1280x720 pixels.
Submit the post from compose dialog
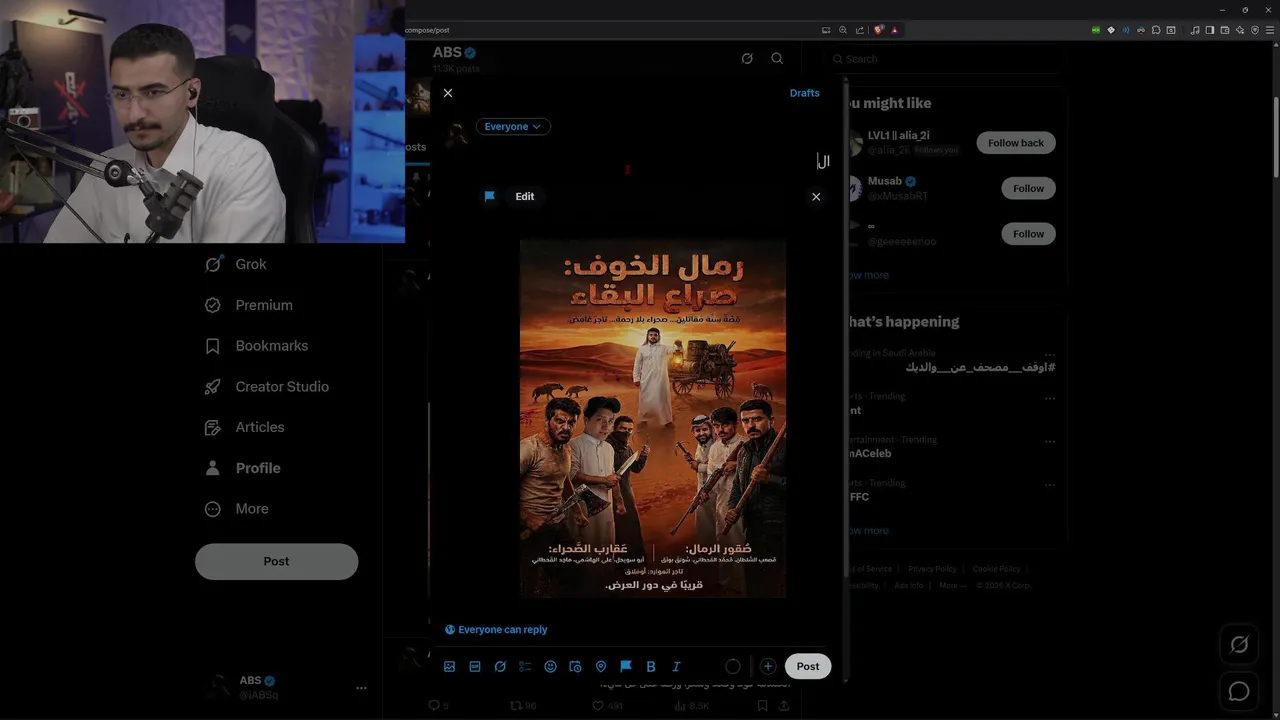tap(808, 666)
